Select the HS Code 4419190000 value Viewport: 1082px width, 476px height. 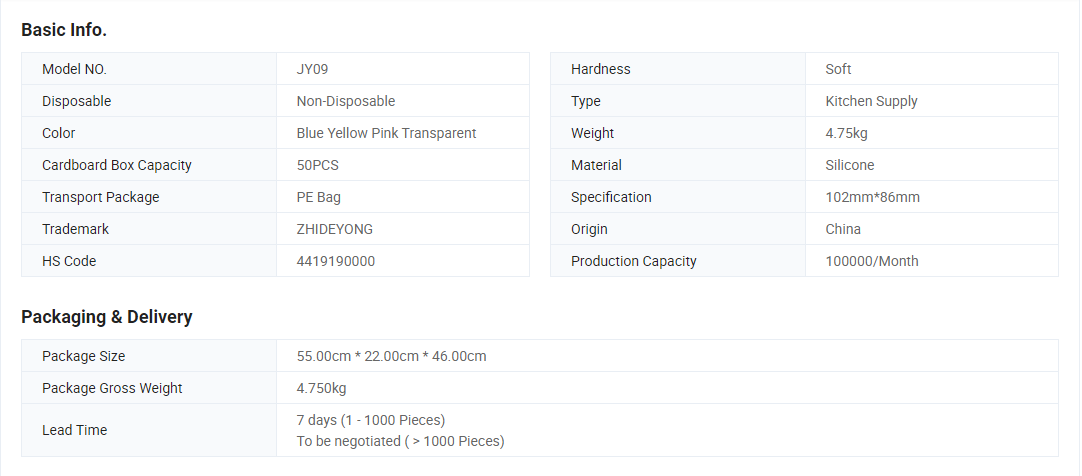(x=336, y=261)
